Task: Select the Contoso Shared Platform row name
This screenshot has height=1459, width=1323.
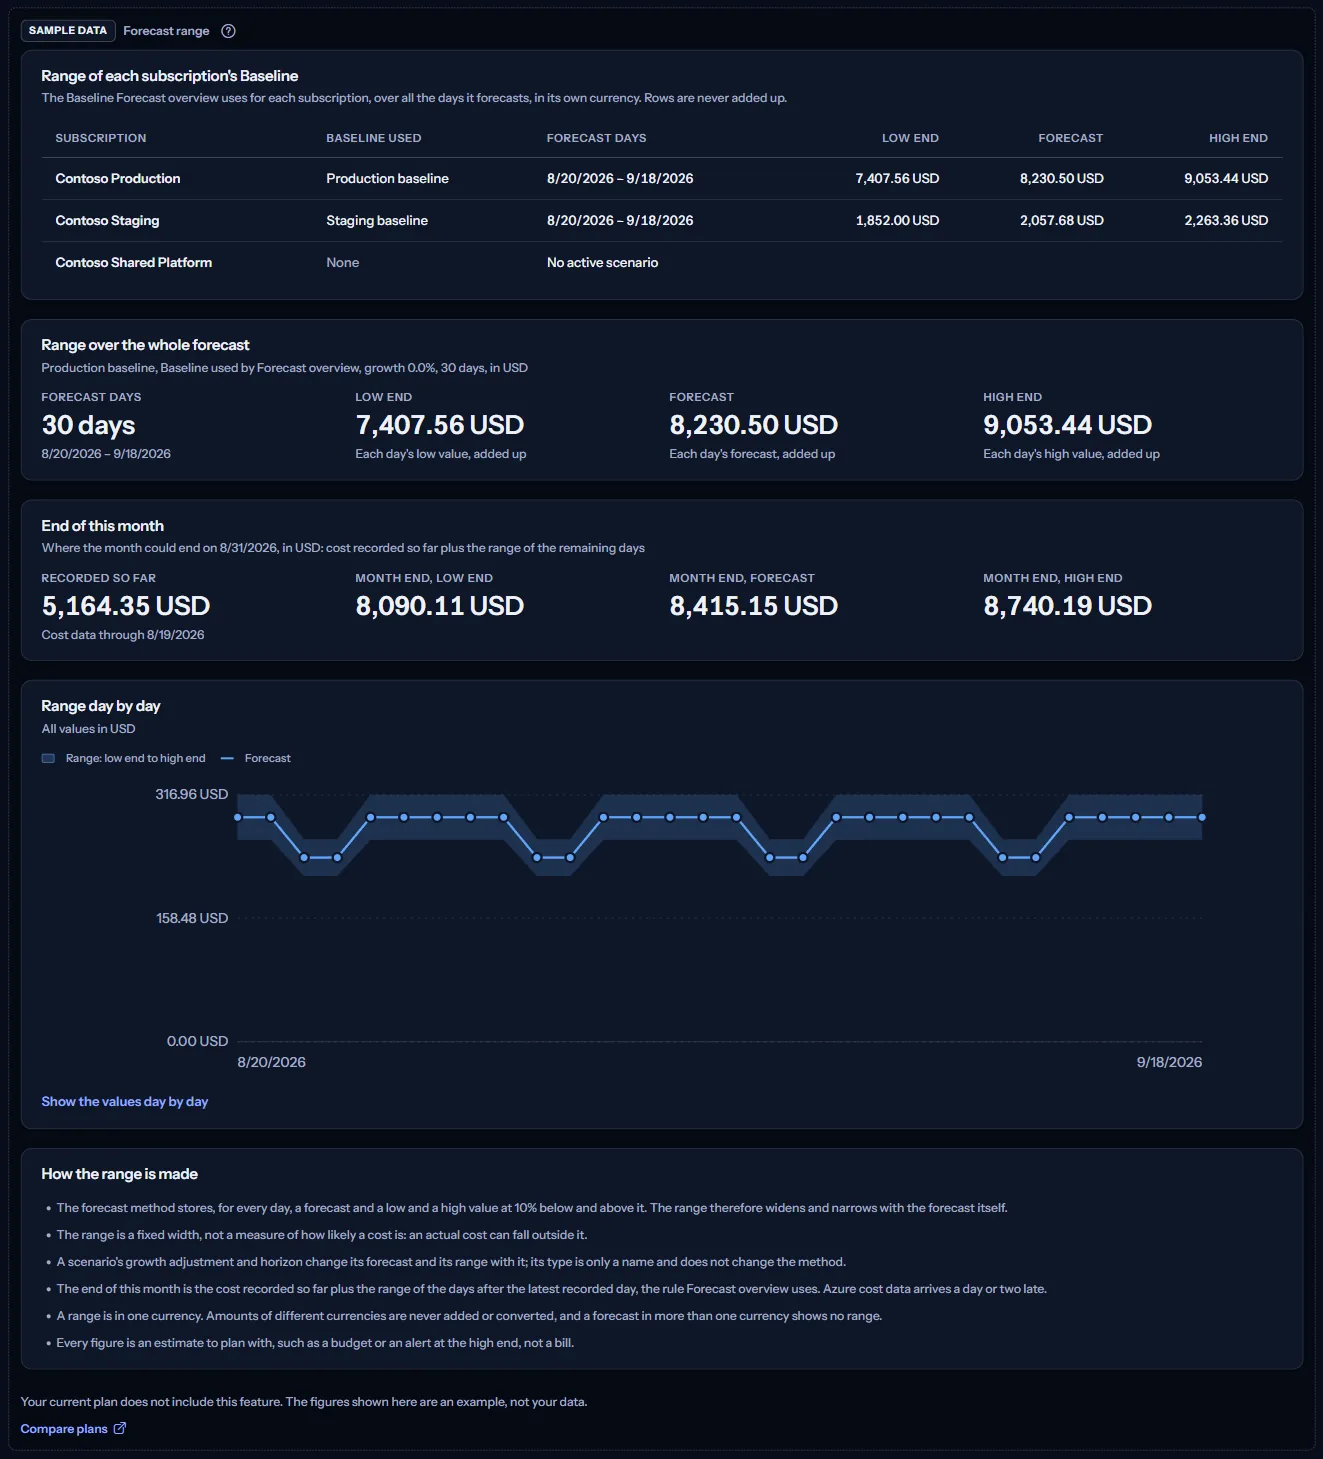Action: coord(134,262)
